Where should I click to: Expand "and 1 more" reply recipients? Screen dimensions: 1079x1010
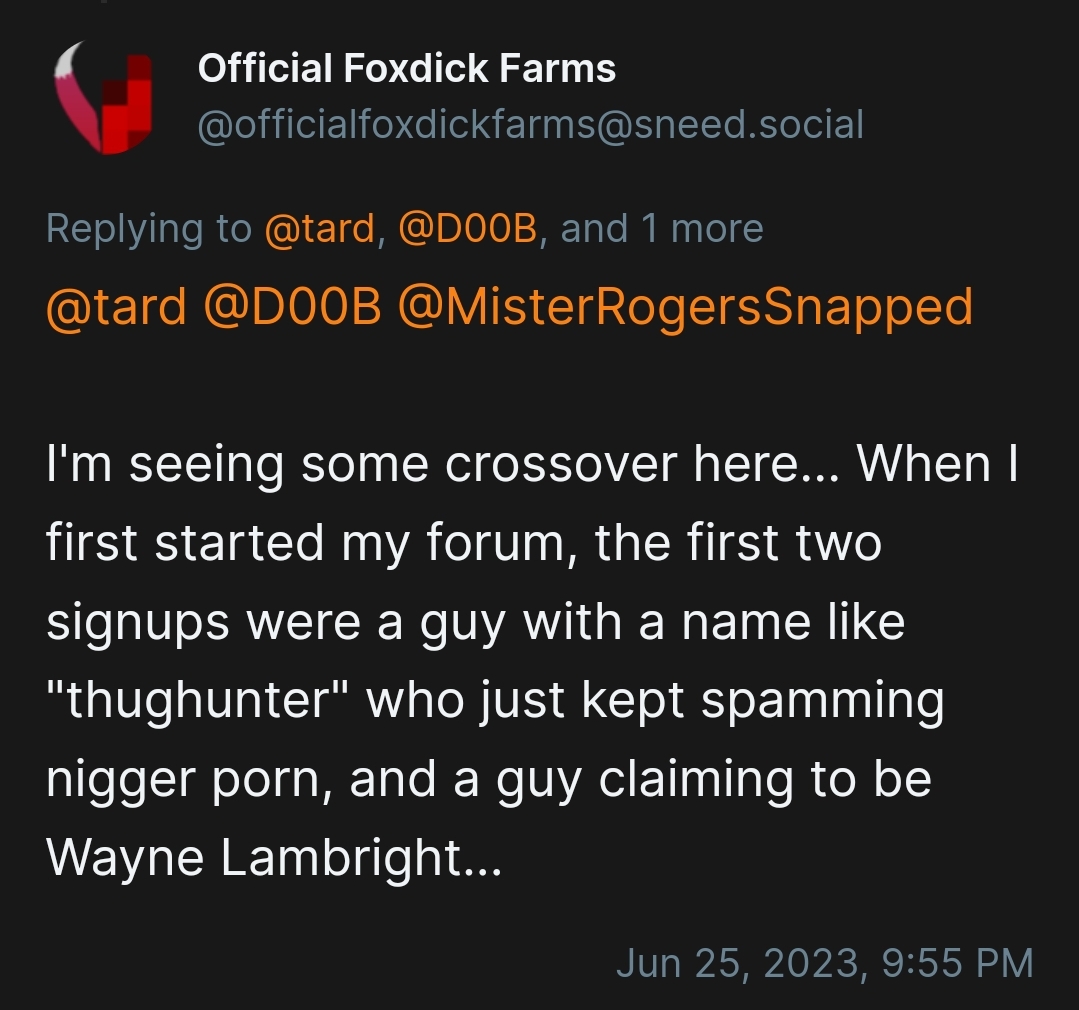[x=662, y=229]
